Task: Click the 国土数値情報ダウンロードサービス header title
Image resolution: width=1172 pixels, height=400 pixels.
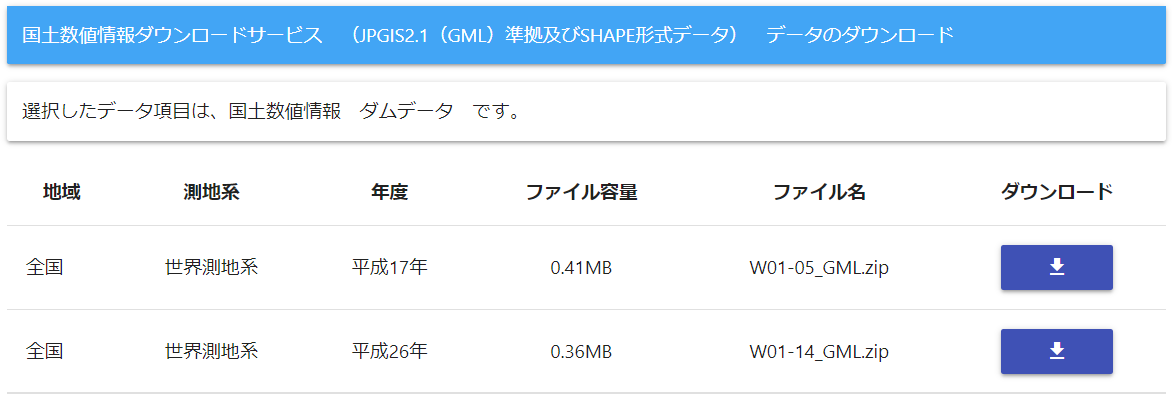Action: 172,36
